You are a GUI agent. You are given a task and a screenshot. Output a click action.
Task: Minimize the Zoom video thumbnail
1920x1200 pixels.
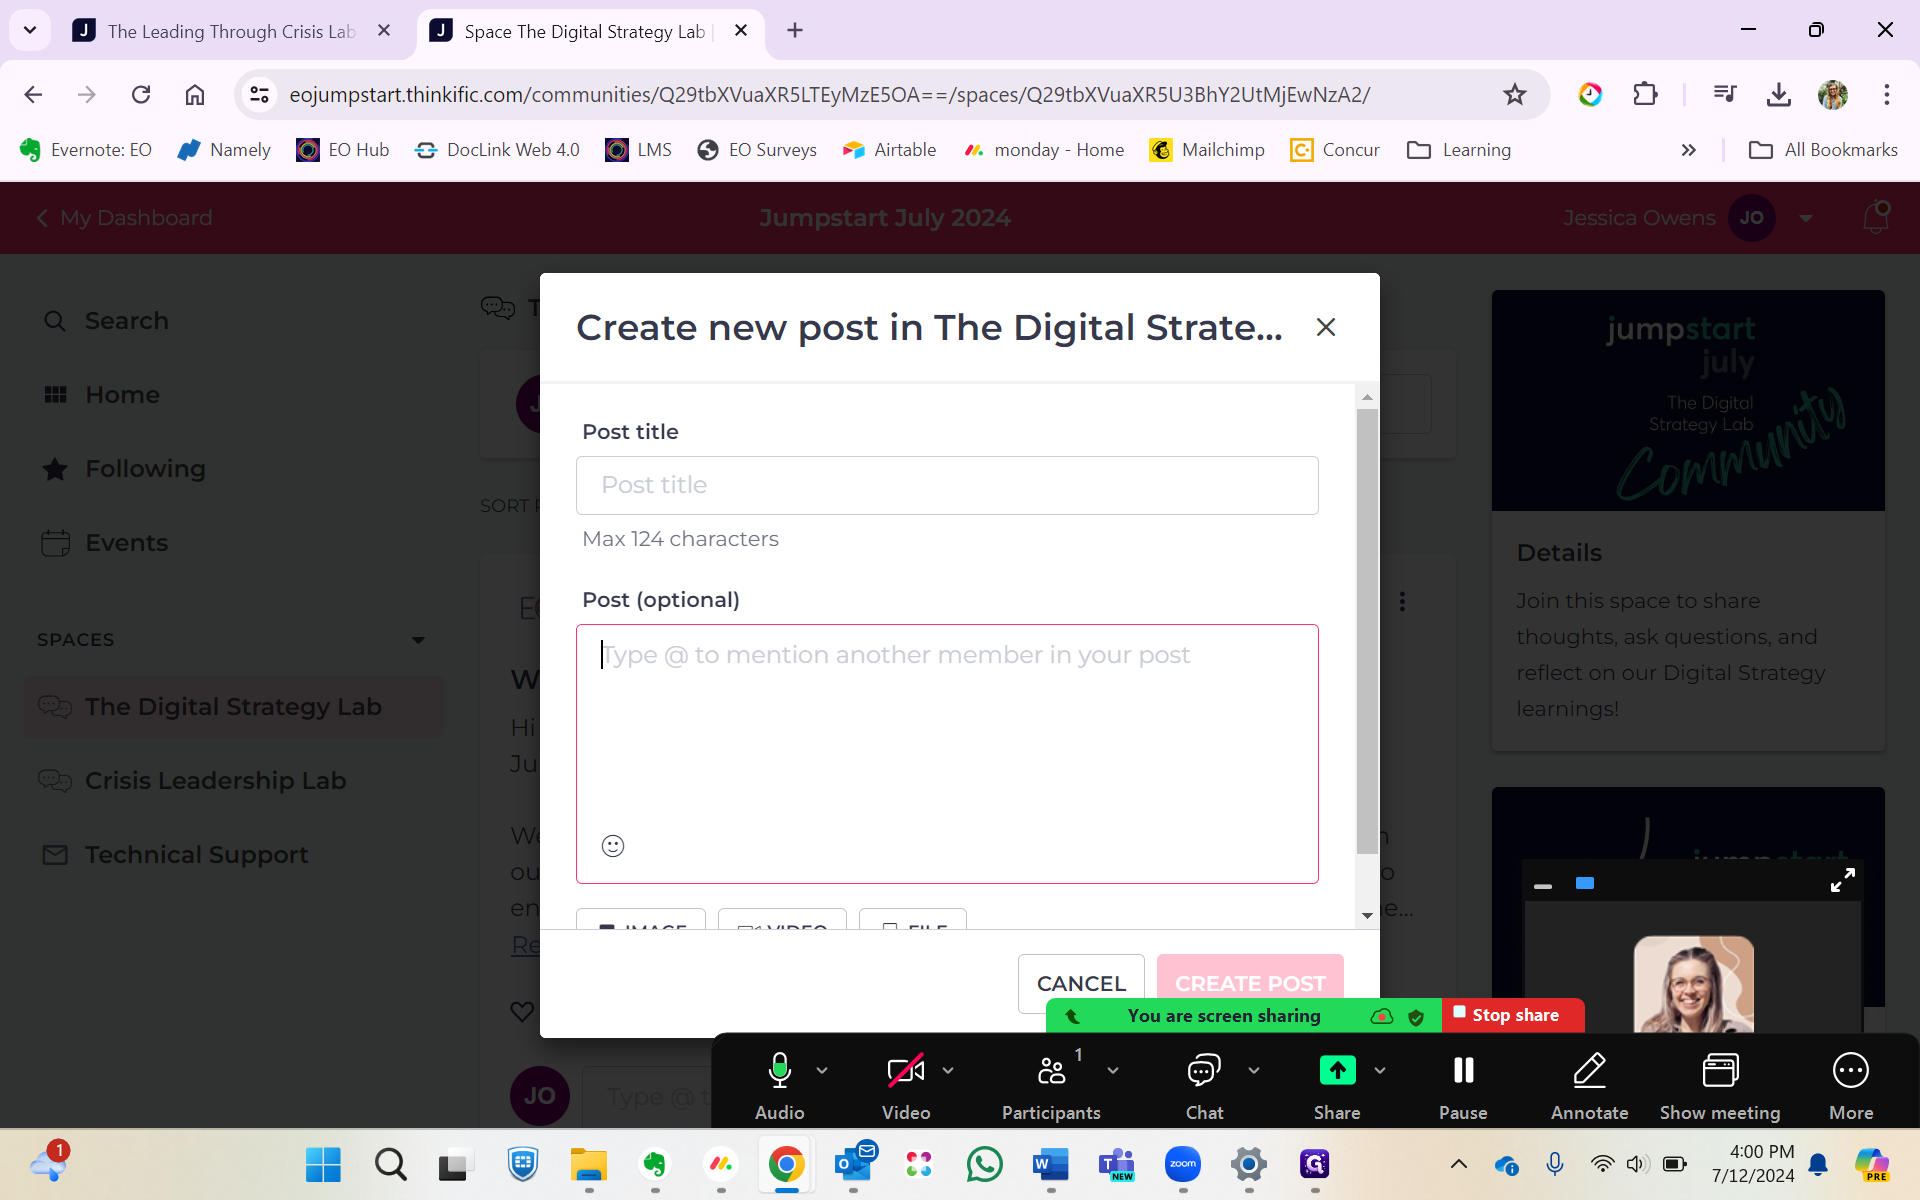[x=1543, y=886]
